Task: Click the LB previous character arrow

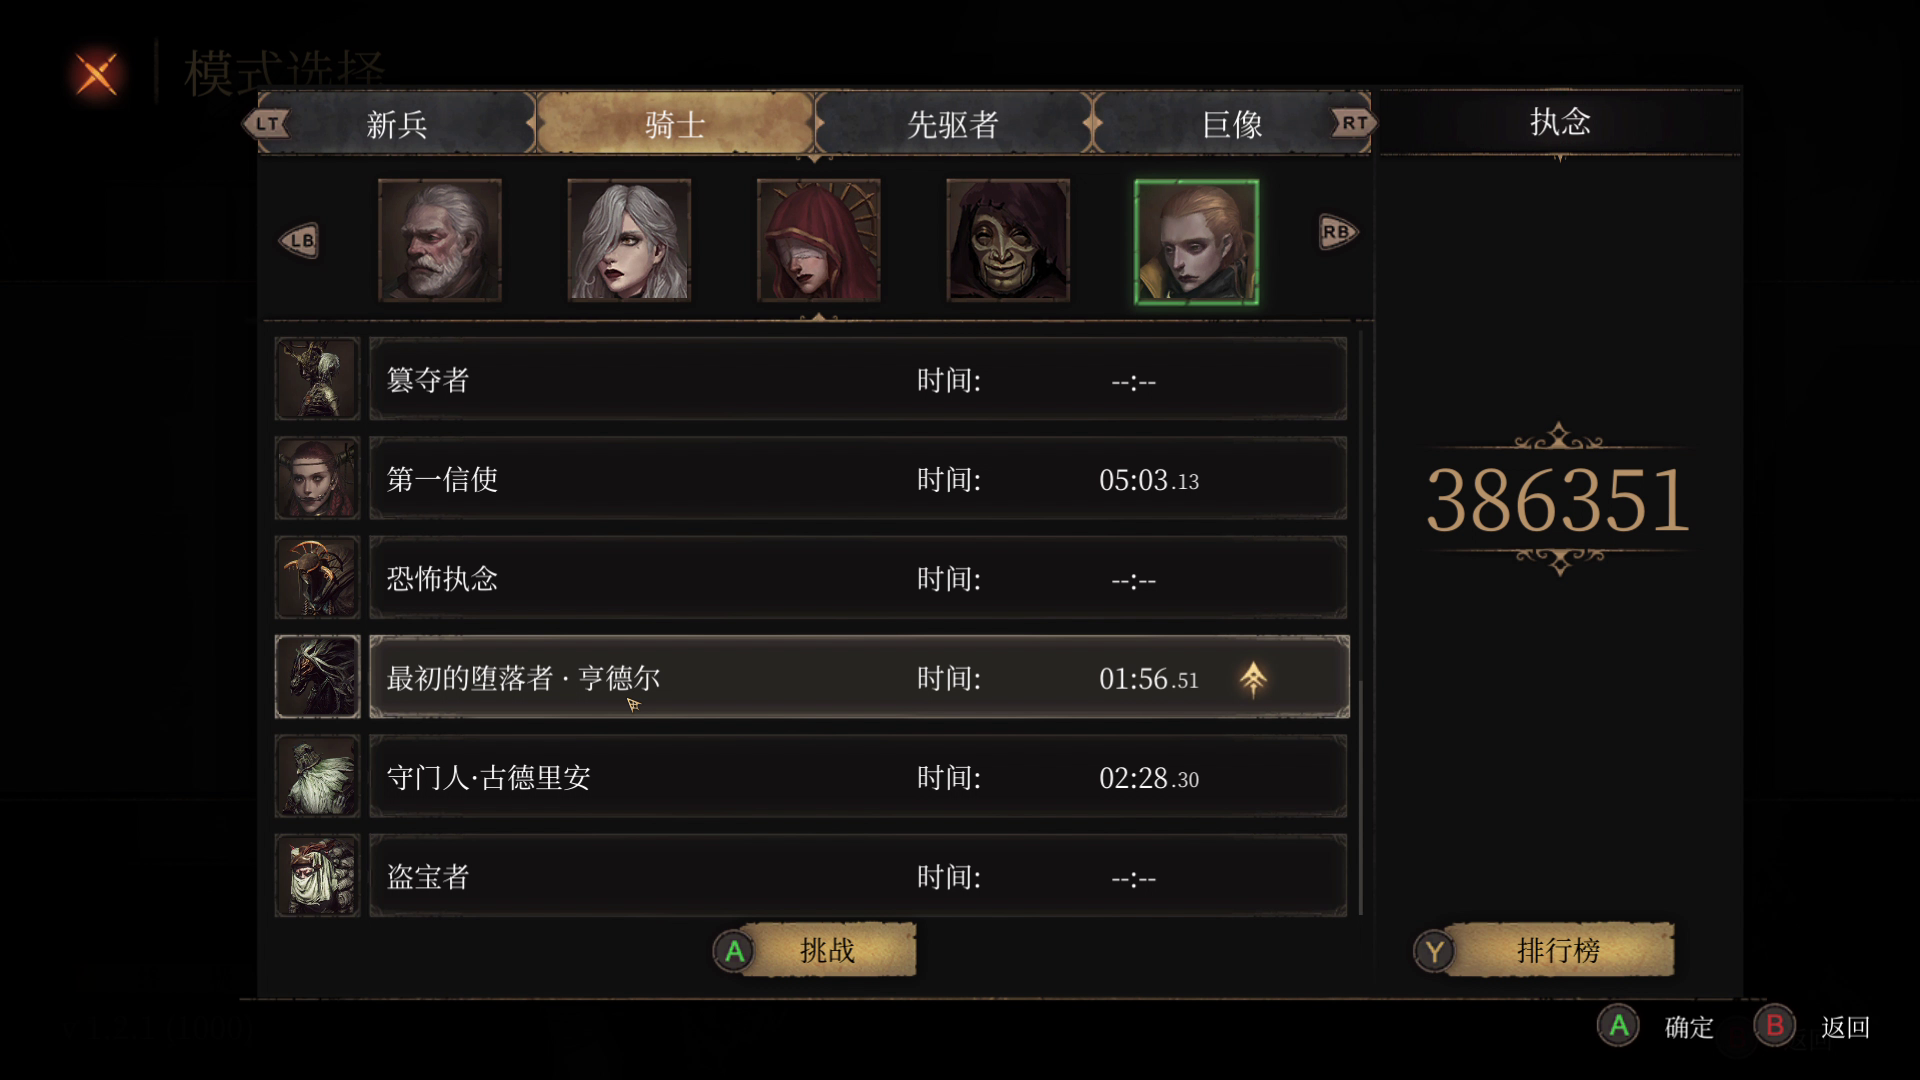Action: click(300, 240)
